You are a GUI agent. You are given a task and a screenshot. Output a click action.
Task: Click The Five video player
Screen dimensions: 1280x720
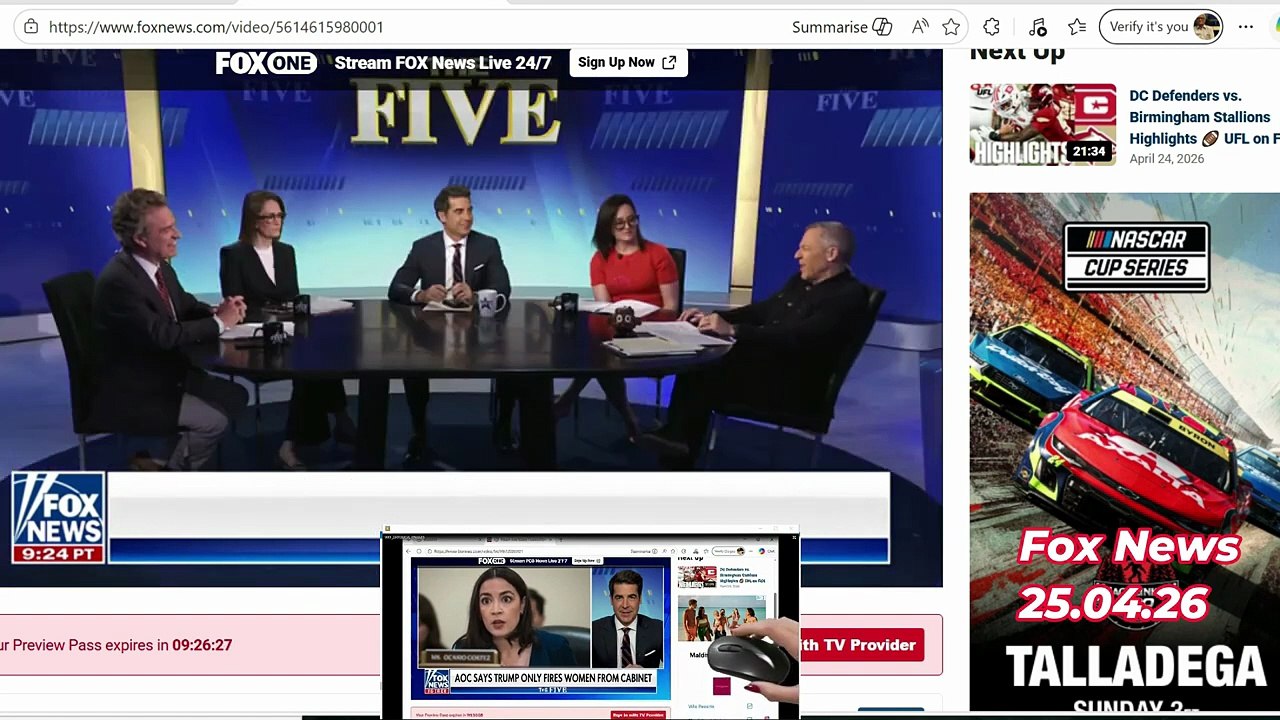pyautogui.click(x=471, y=318)
